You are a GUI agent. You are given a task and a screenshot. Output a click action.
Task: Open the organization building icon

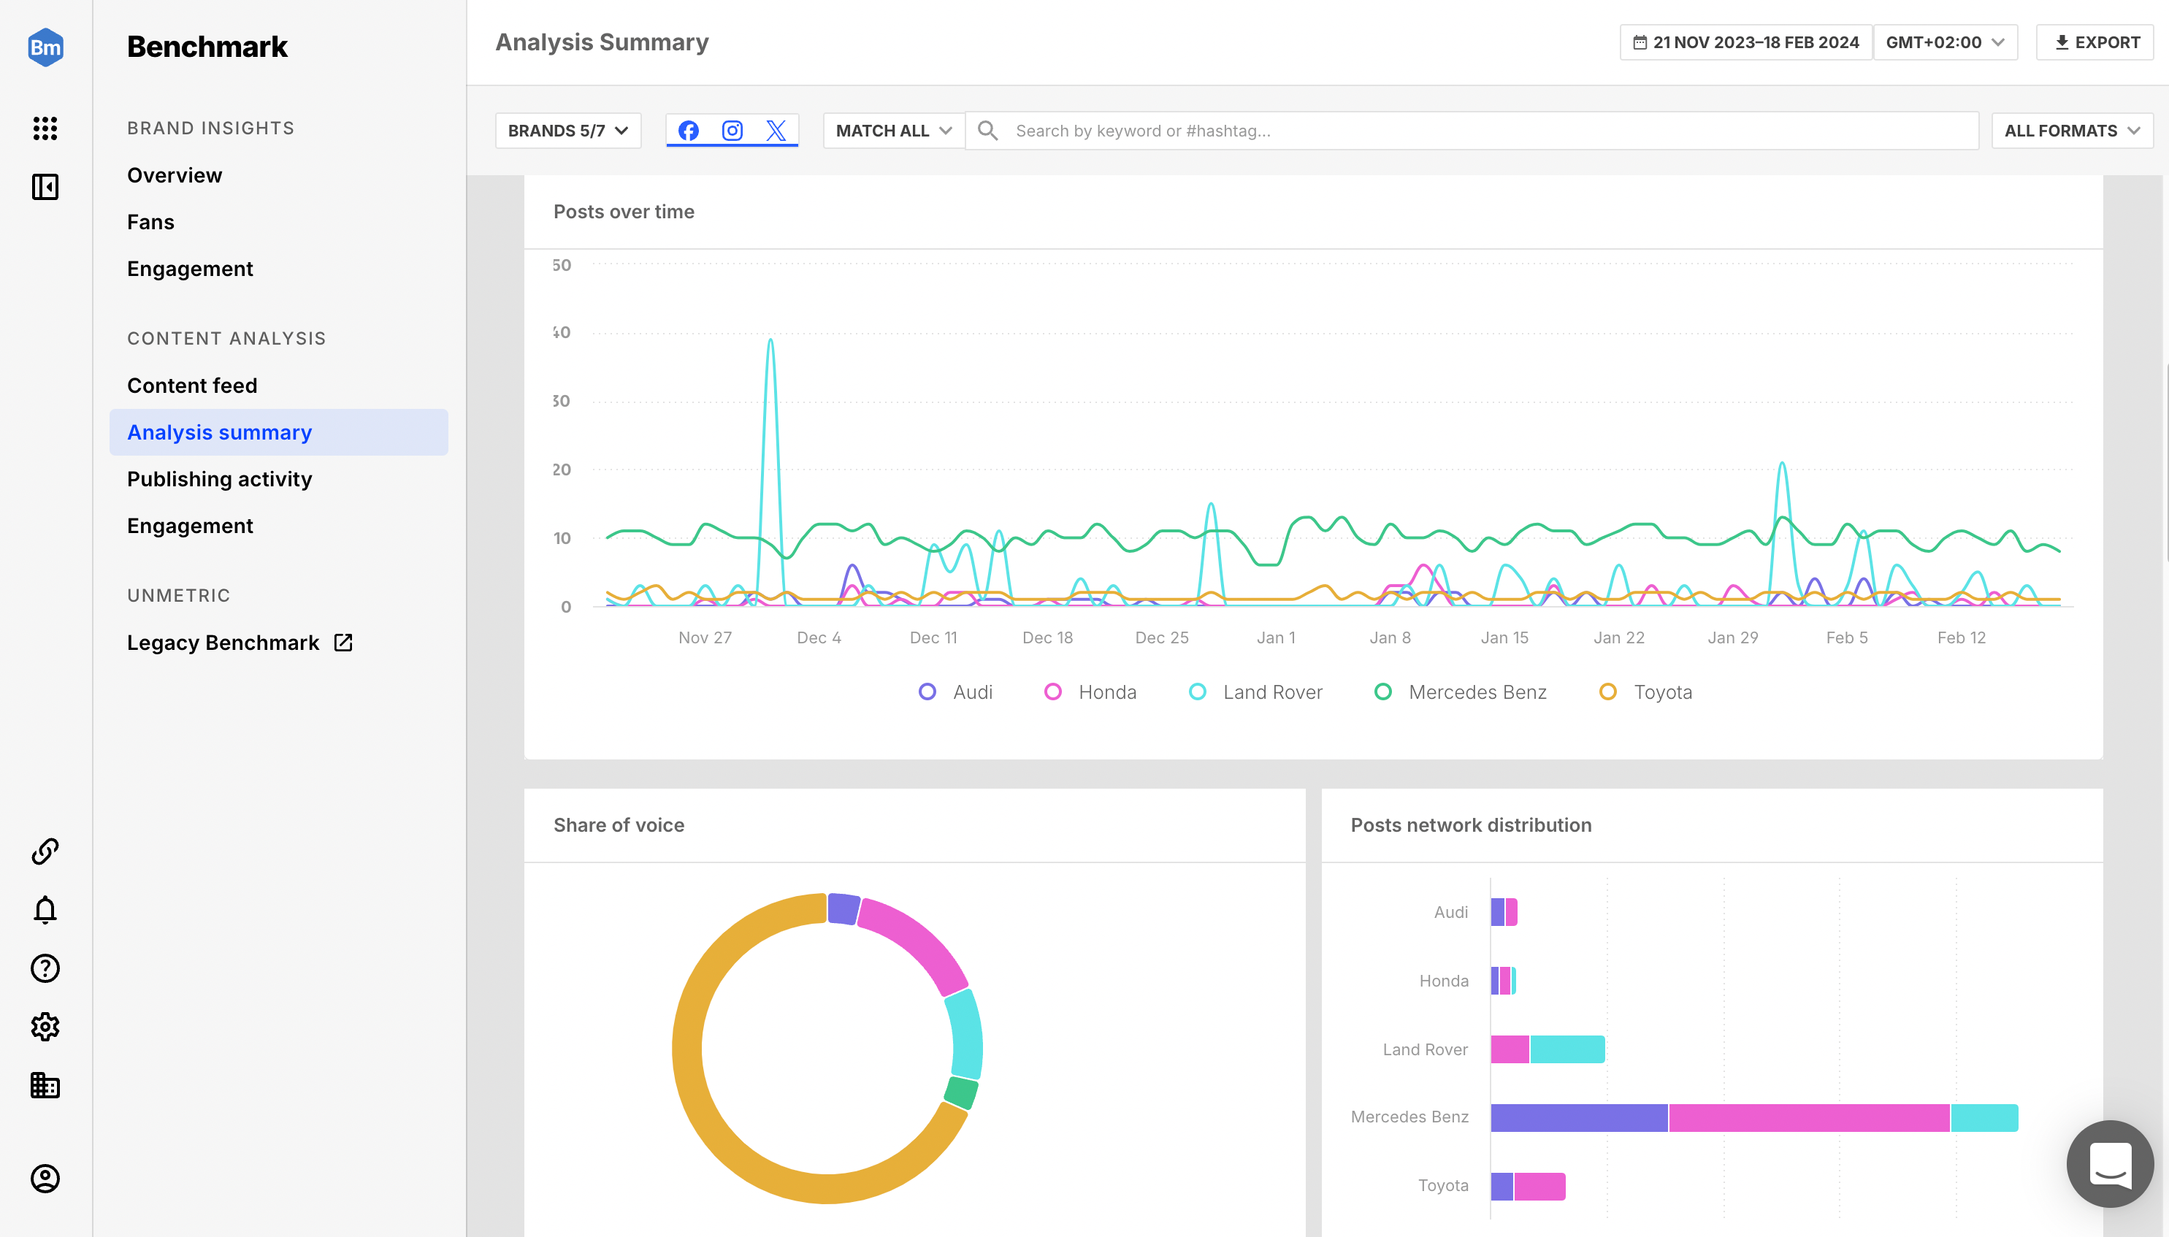click(x=45, y=1085)
